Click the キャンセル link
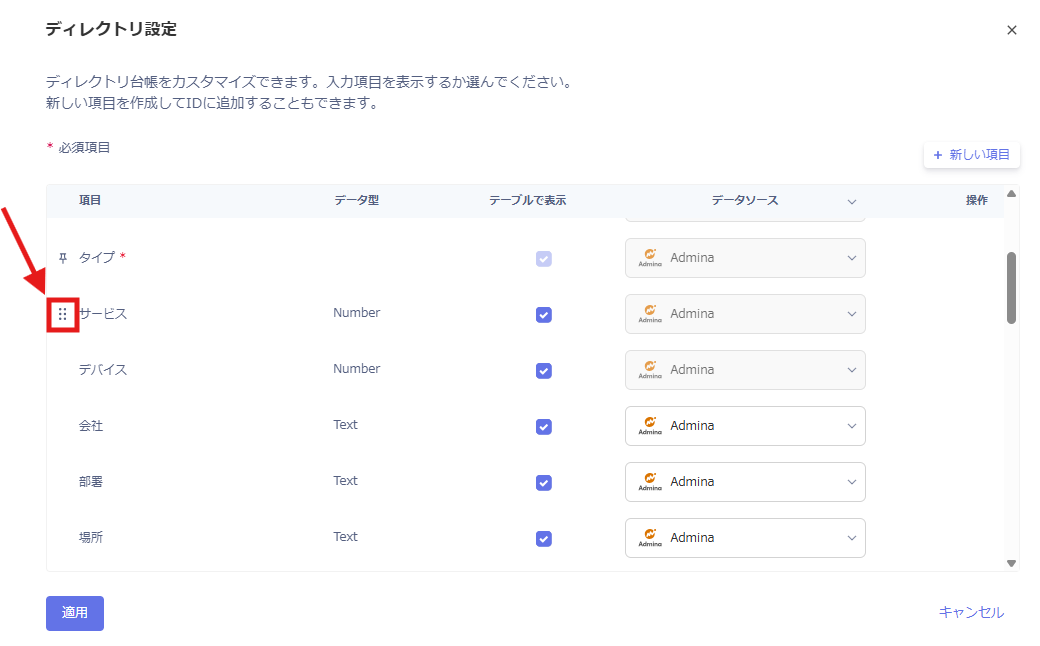This screenshot has width=1040, height=646. click(971, 612)
